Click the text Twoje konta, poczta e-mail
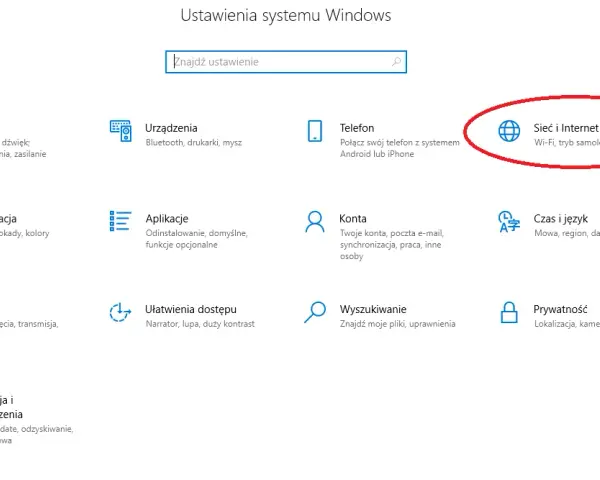The image size is (600, 480). coord(391,233)
